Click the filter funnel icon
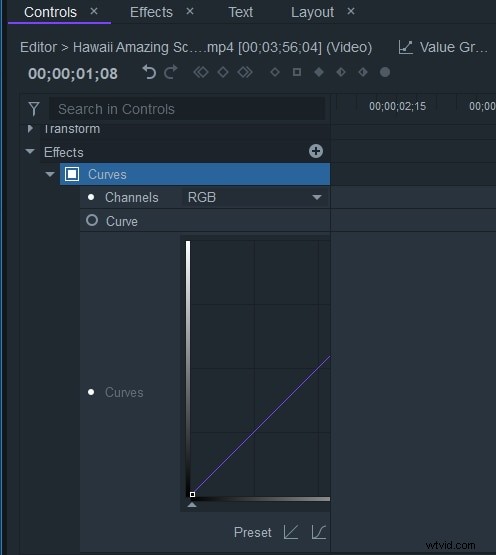This screenshot has width=496, height=555. pyautogui.click(x=34, y=109)
